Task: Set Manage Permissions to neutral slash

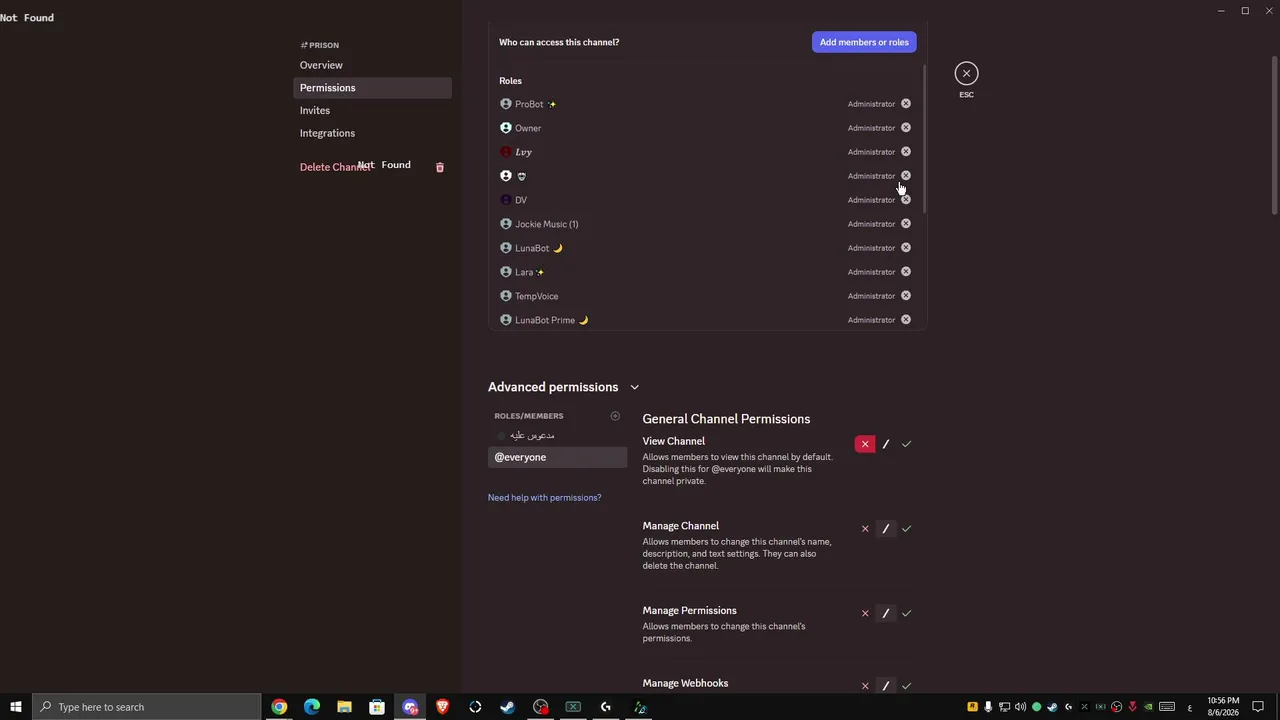Action: [886, 613]
